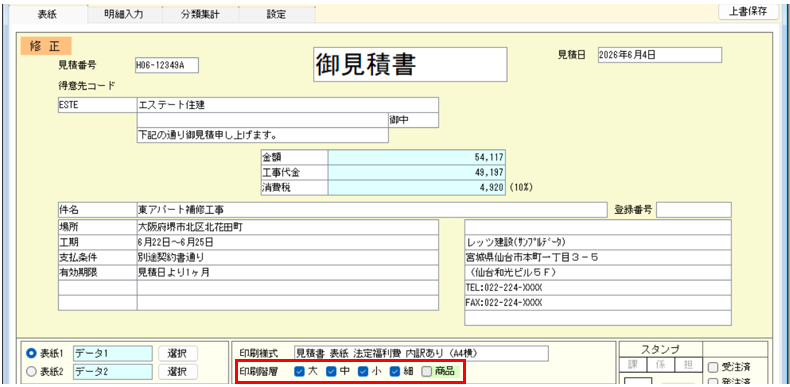
Task: Click the 場所 label cell
Action: click(x=97, y=227)
